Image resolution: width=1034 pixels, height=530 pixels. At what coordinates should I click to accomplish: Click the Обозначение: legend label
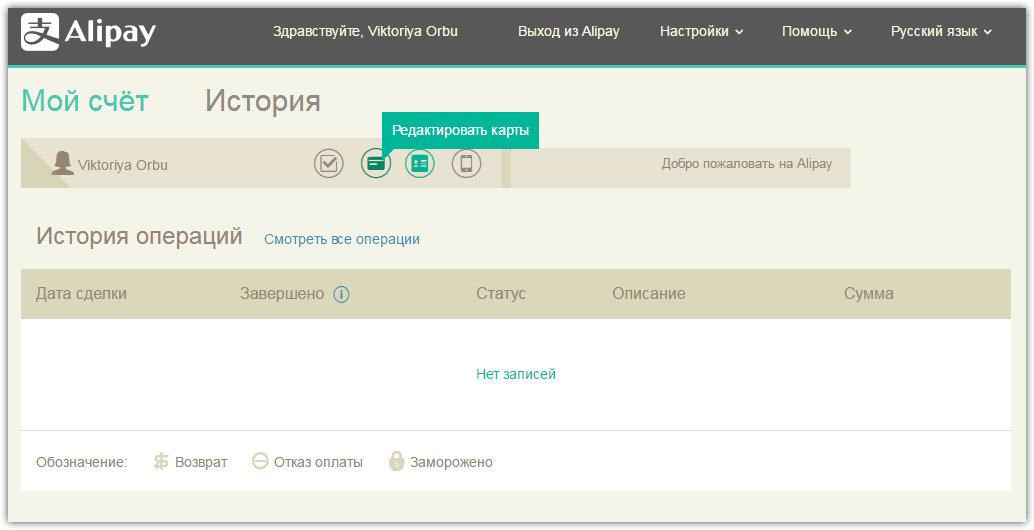pyautogui.click(x=82, y=462)
